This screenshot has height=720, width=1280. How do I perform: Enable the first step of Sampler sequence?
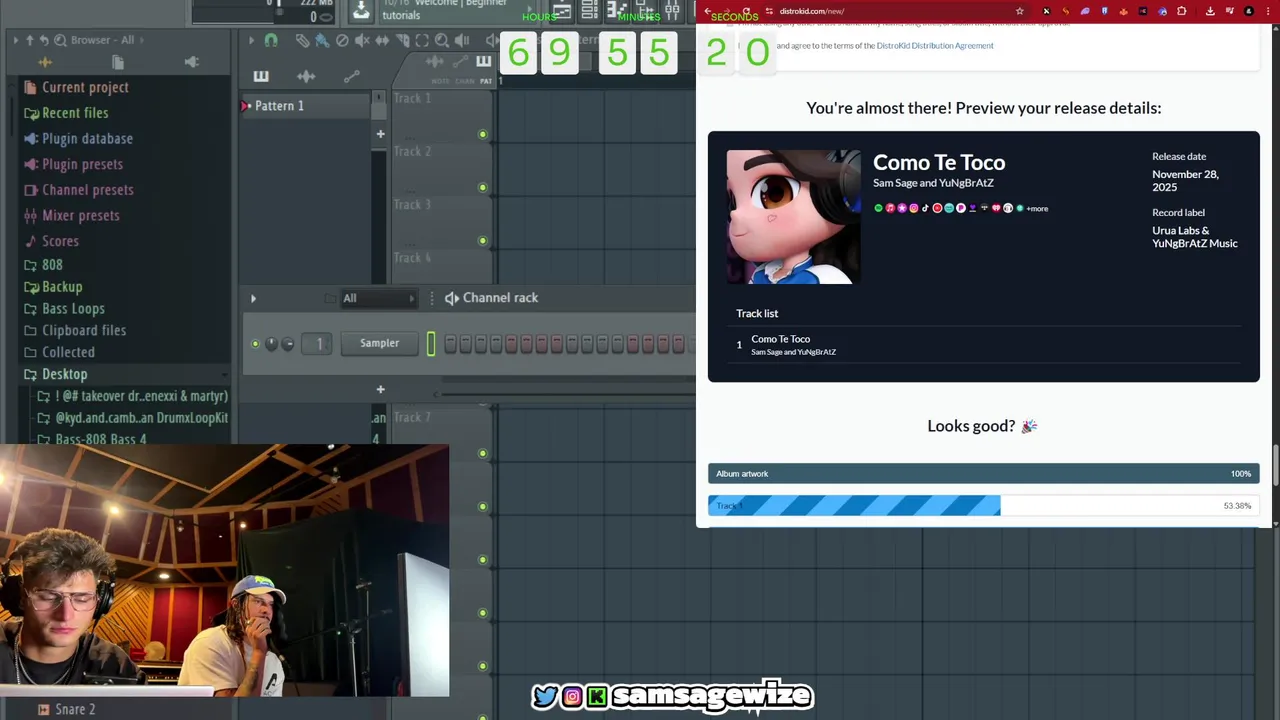[x=450, y=344]
